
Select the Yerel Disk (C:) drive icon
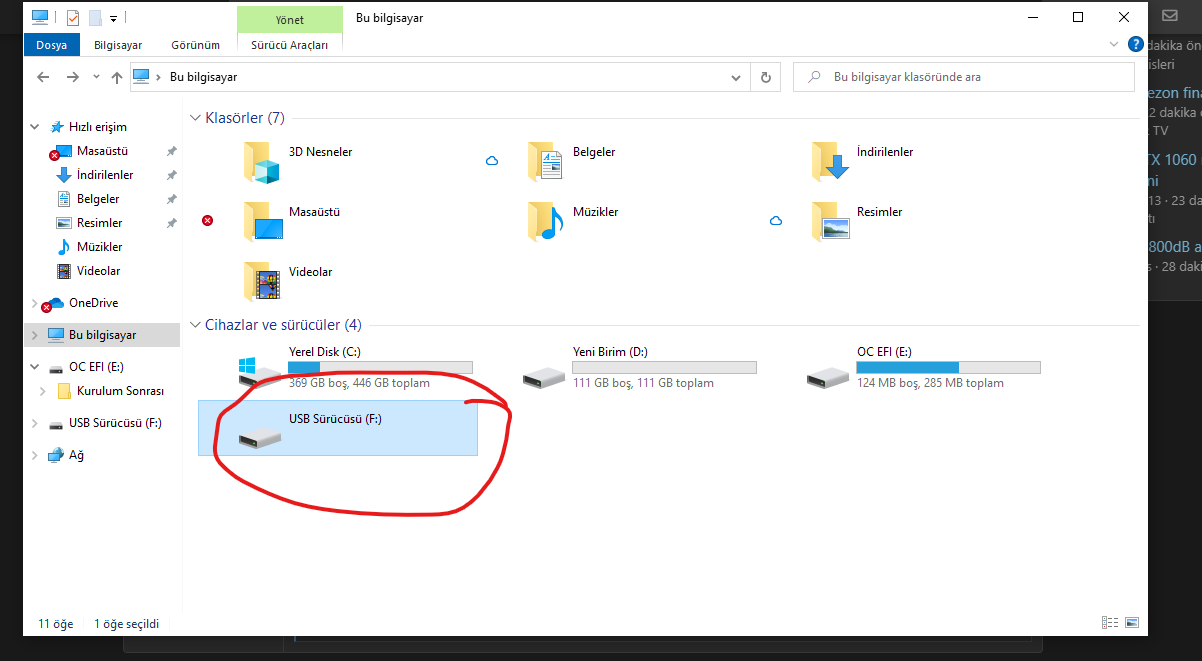pos(261,372)
